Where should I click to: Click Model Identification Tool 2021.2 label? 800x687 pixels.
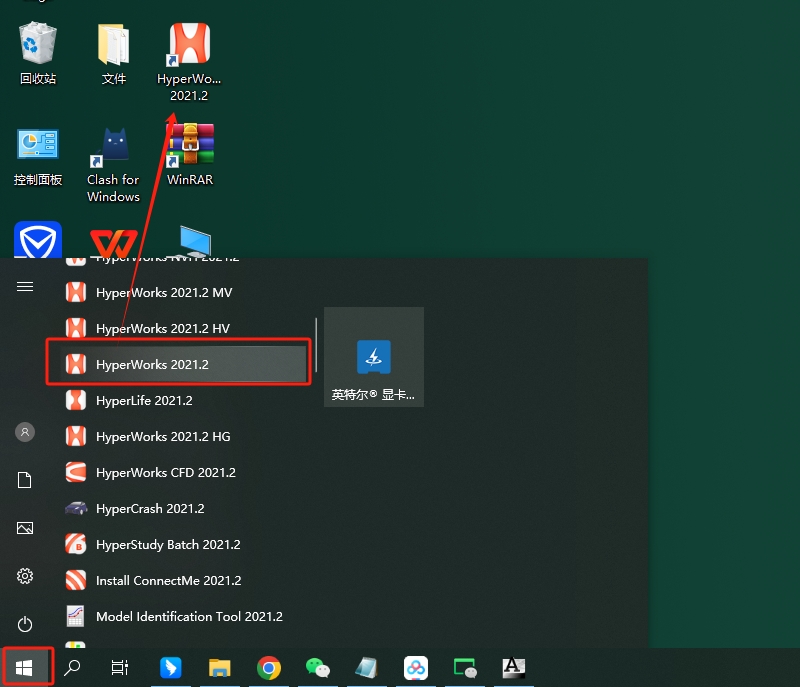coord(189,617)
